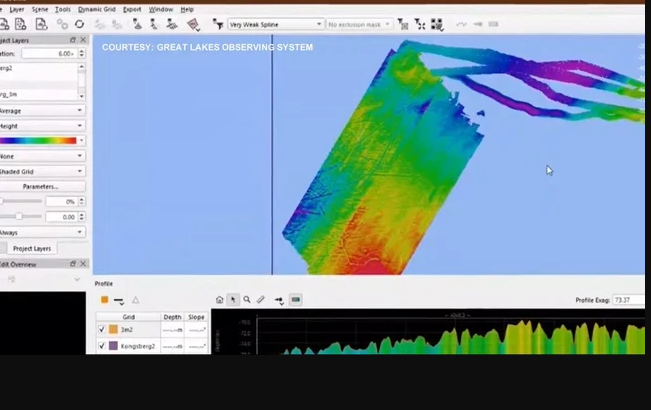Viewport: 651px width, 410px height.
Task: Click the red tilted grid icon
Action: tap(193, 25)
